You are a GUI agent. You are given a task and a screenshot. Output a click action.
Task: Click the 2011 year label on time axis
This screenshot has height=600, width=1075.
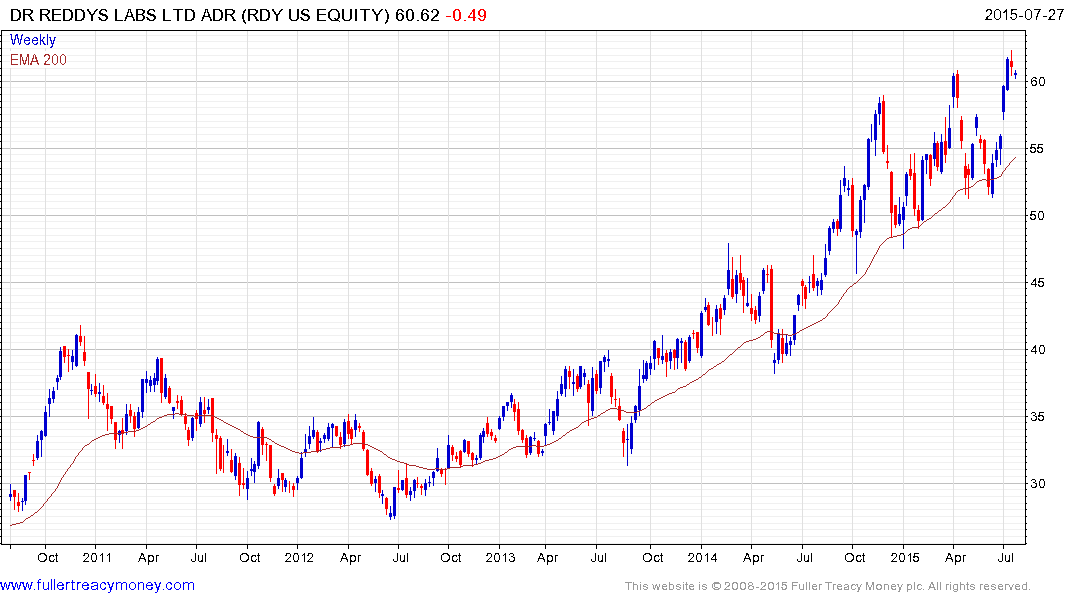pos(97,557)
